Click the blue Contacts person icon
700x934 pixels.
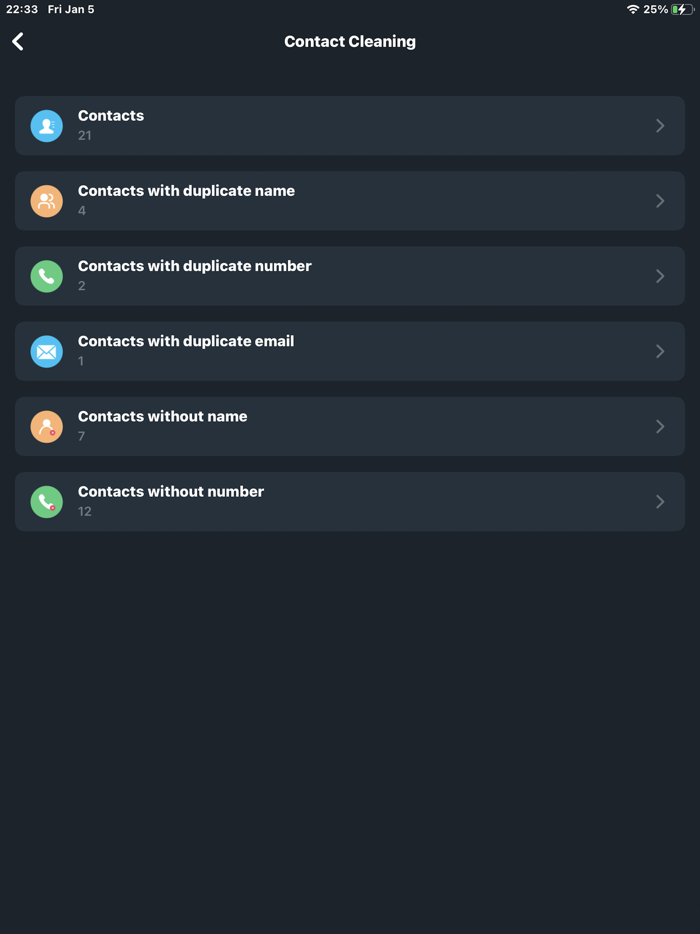coord(46,125)
